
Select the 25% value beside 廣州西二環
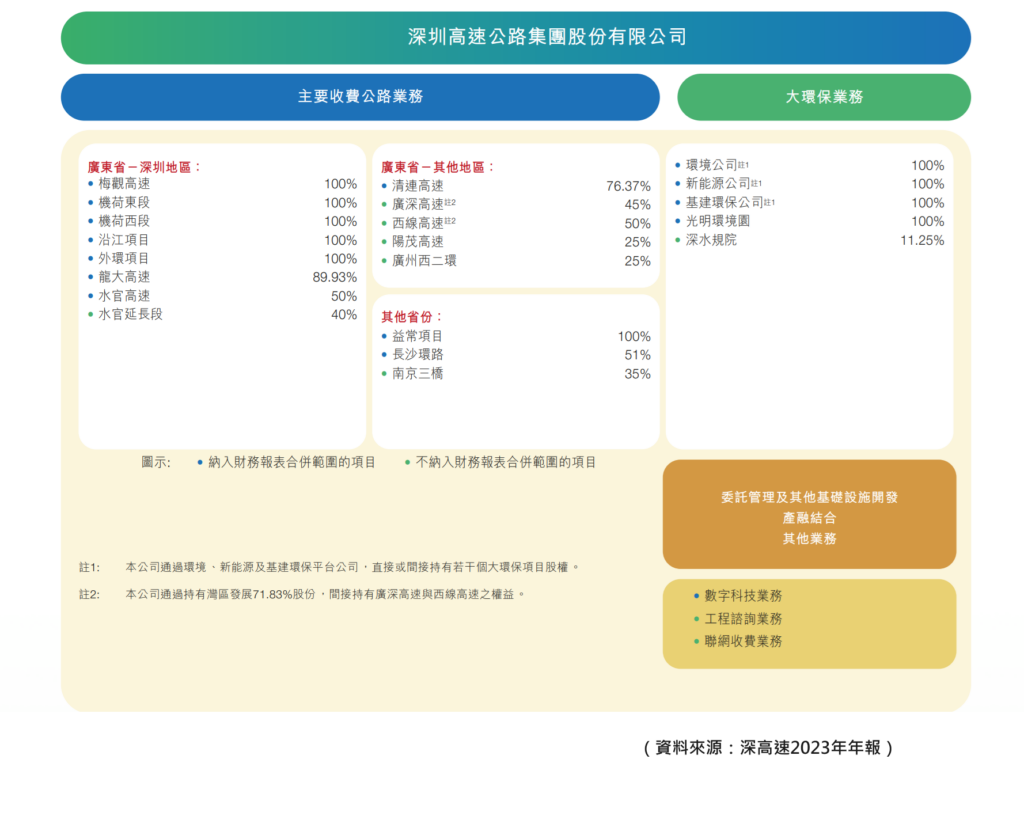638,261
